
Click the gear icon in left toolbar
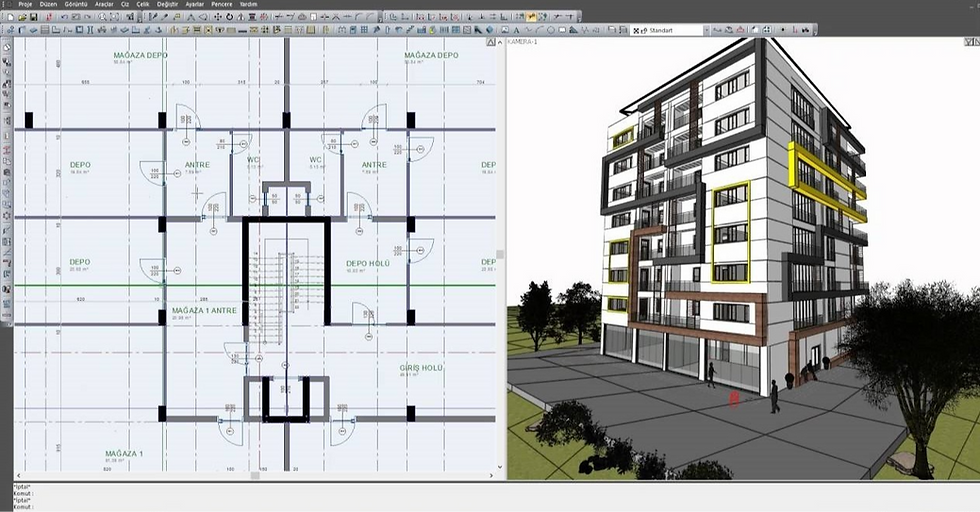[x=8, y=216]
